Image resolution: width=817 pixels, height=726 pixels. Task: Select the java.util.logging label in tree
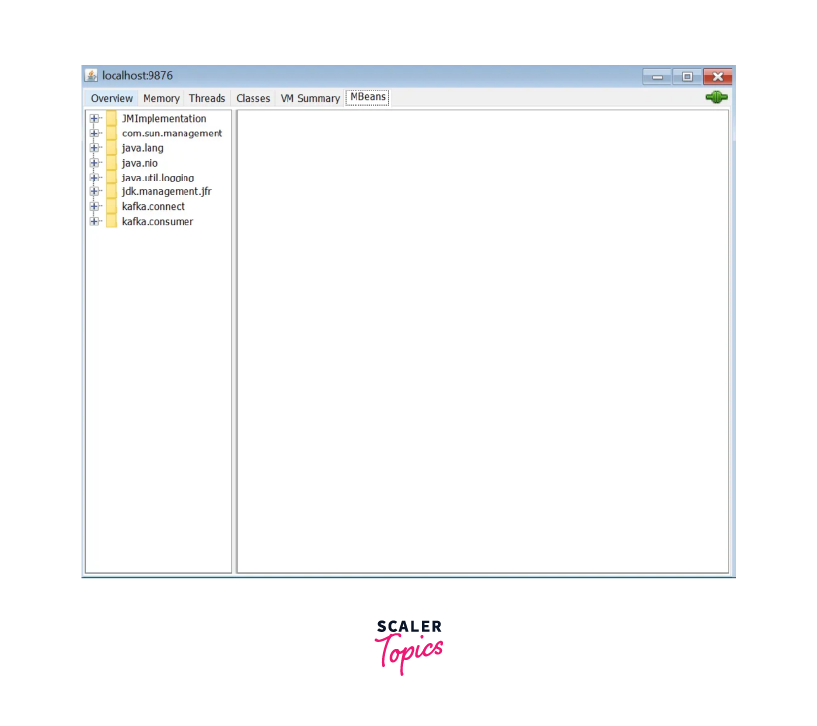158,178
